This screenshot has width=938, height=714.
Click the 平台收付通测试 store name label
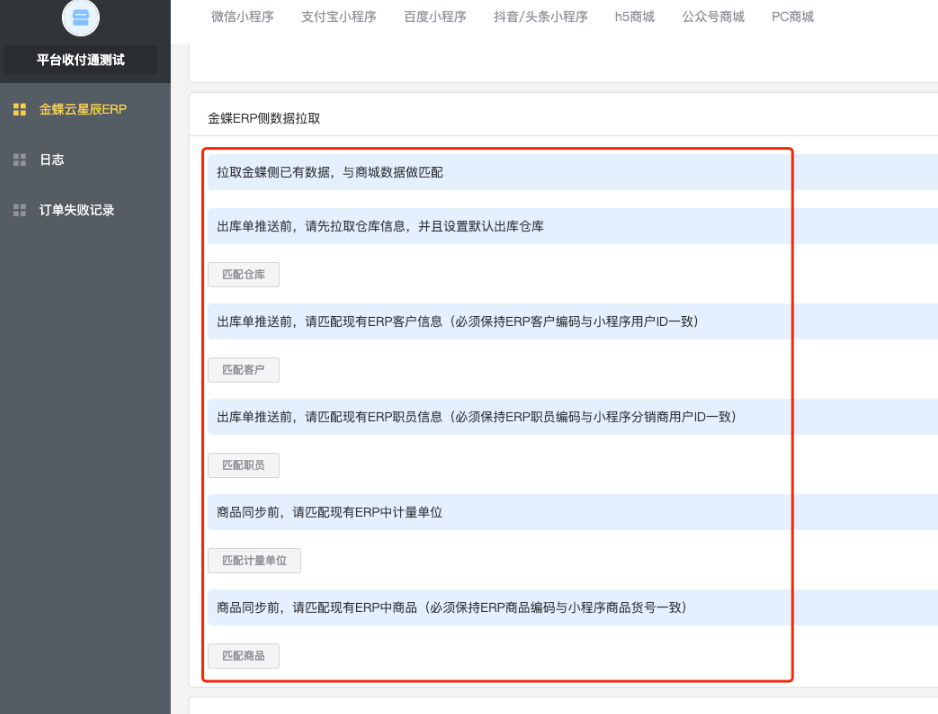point(81,60)
